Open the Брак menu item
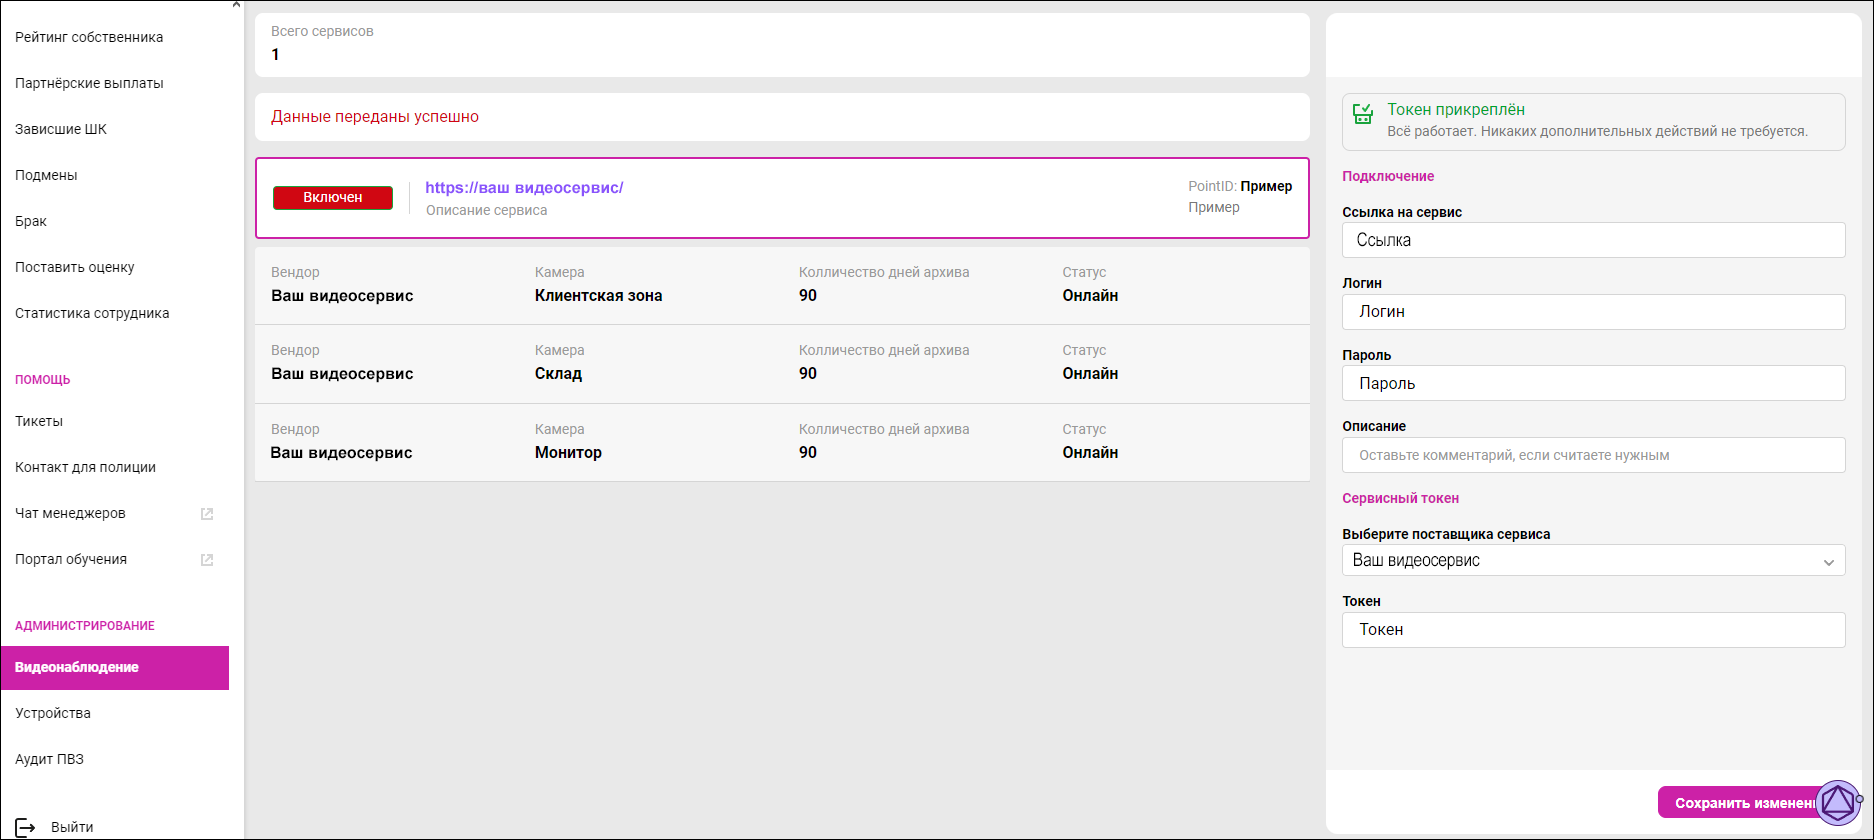 coord(31,221)
